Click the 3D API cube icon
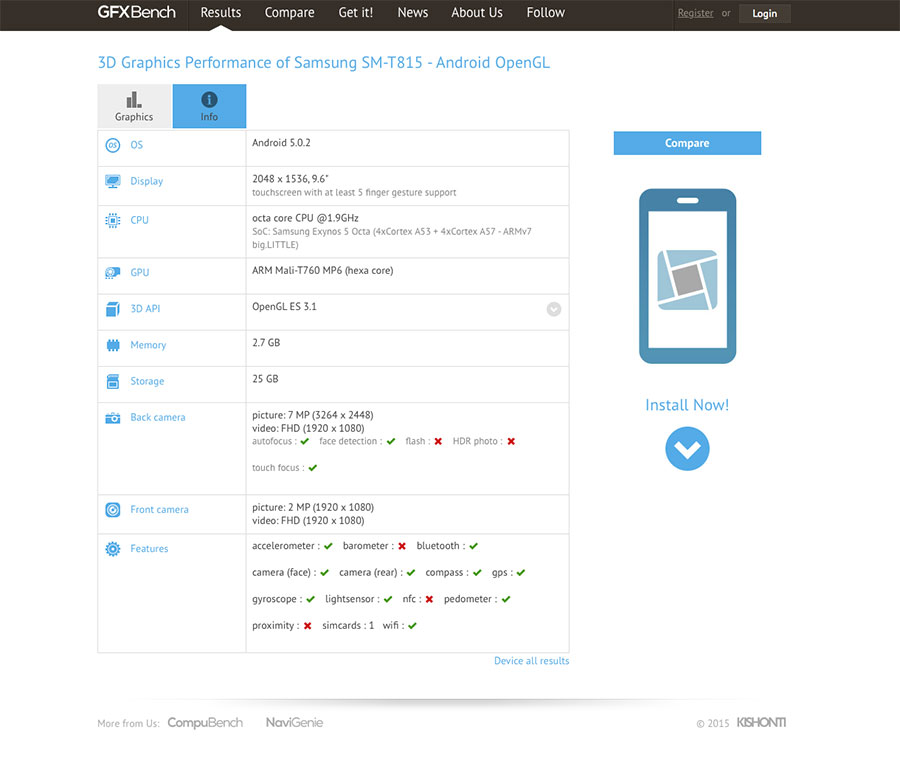This screenshot has width=900, height=769. pyautogui.click(x=113, y=309)
